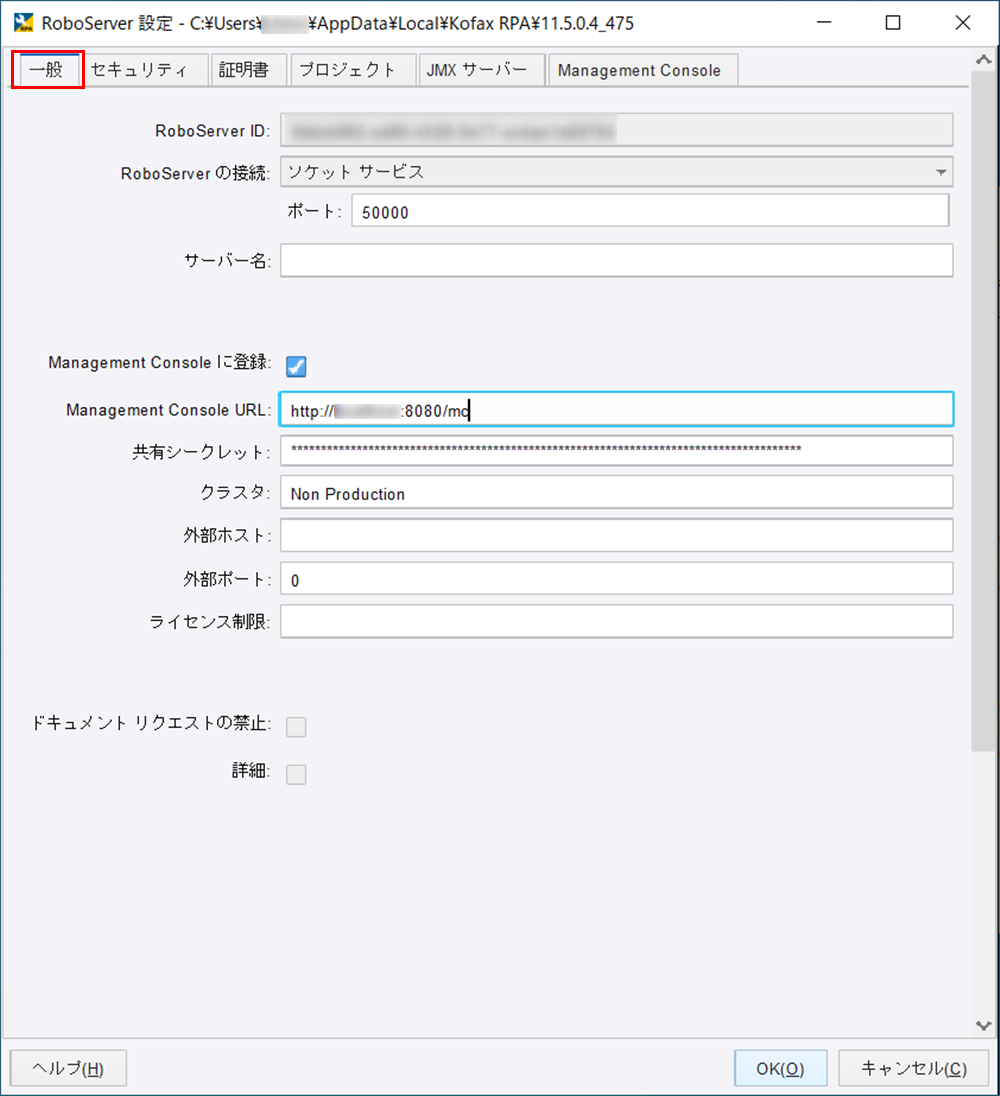
Task: Click the Management Console URL field
Action: tap(616, 410)
